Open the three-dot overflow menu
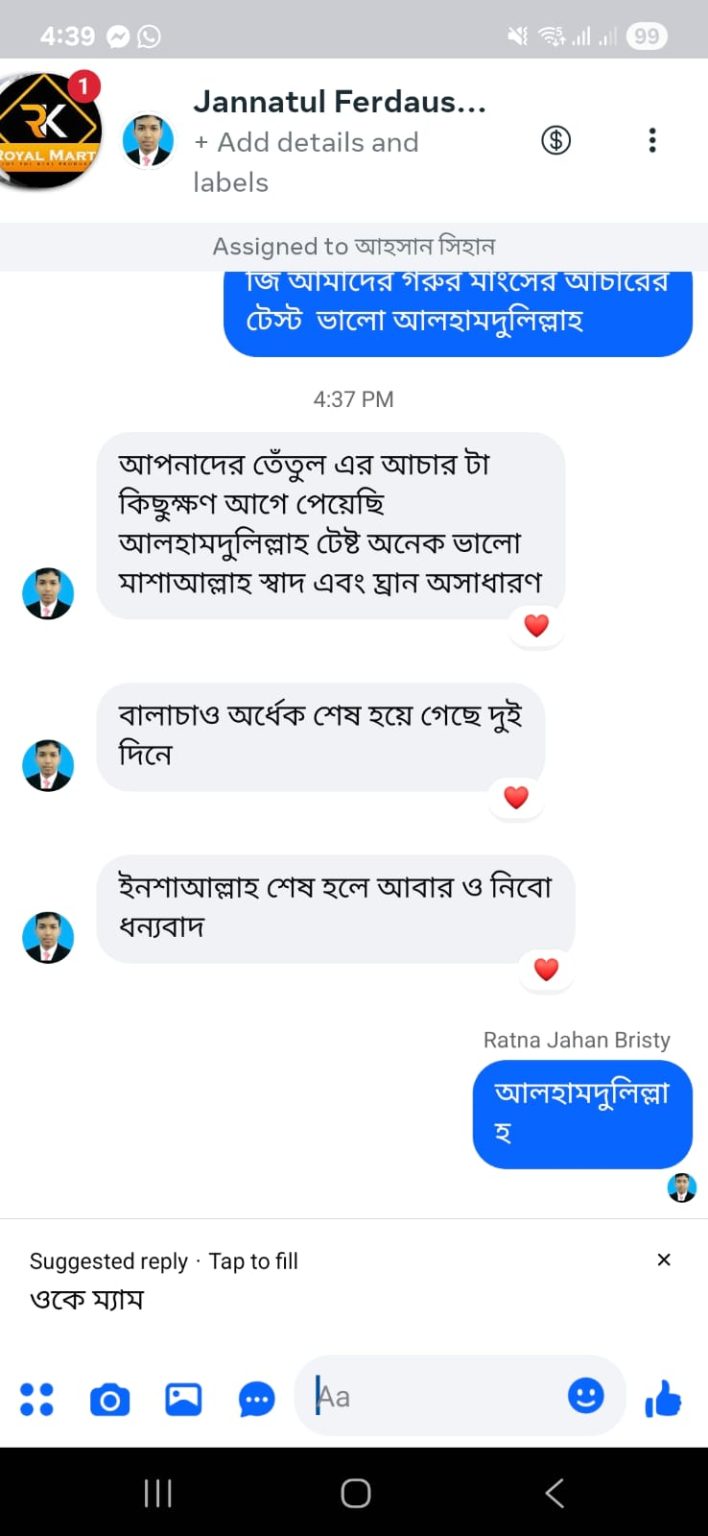The image size is (708, 1536). 652,140
